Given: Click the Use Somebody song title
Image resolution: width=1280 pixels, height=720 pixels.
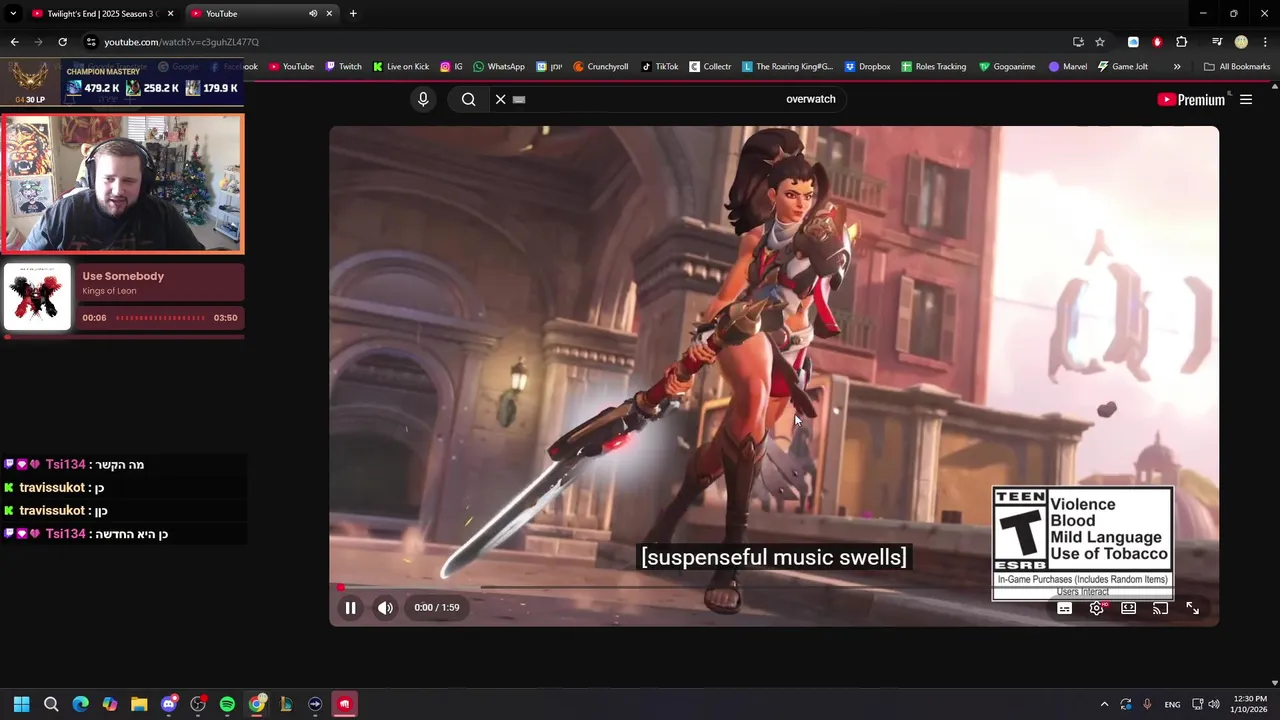Looking at the screenshot, I should [123, 276].
